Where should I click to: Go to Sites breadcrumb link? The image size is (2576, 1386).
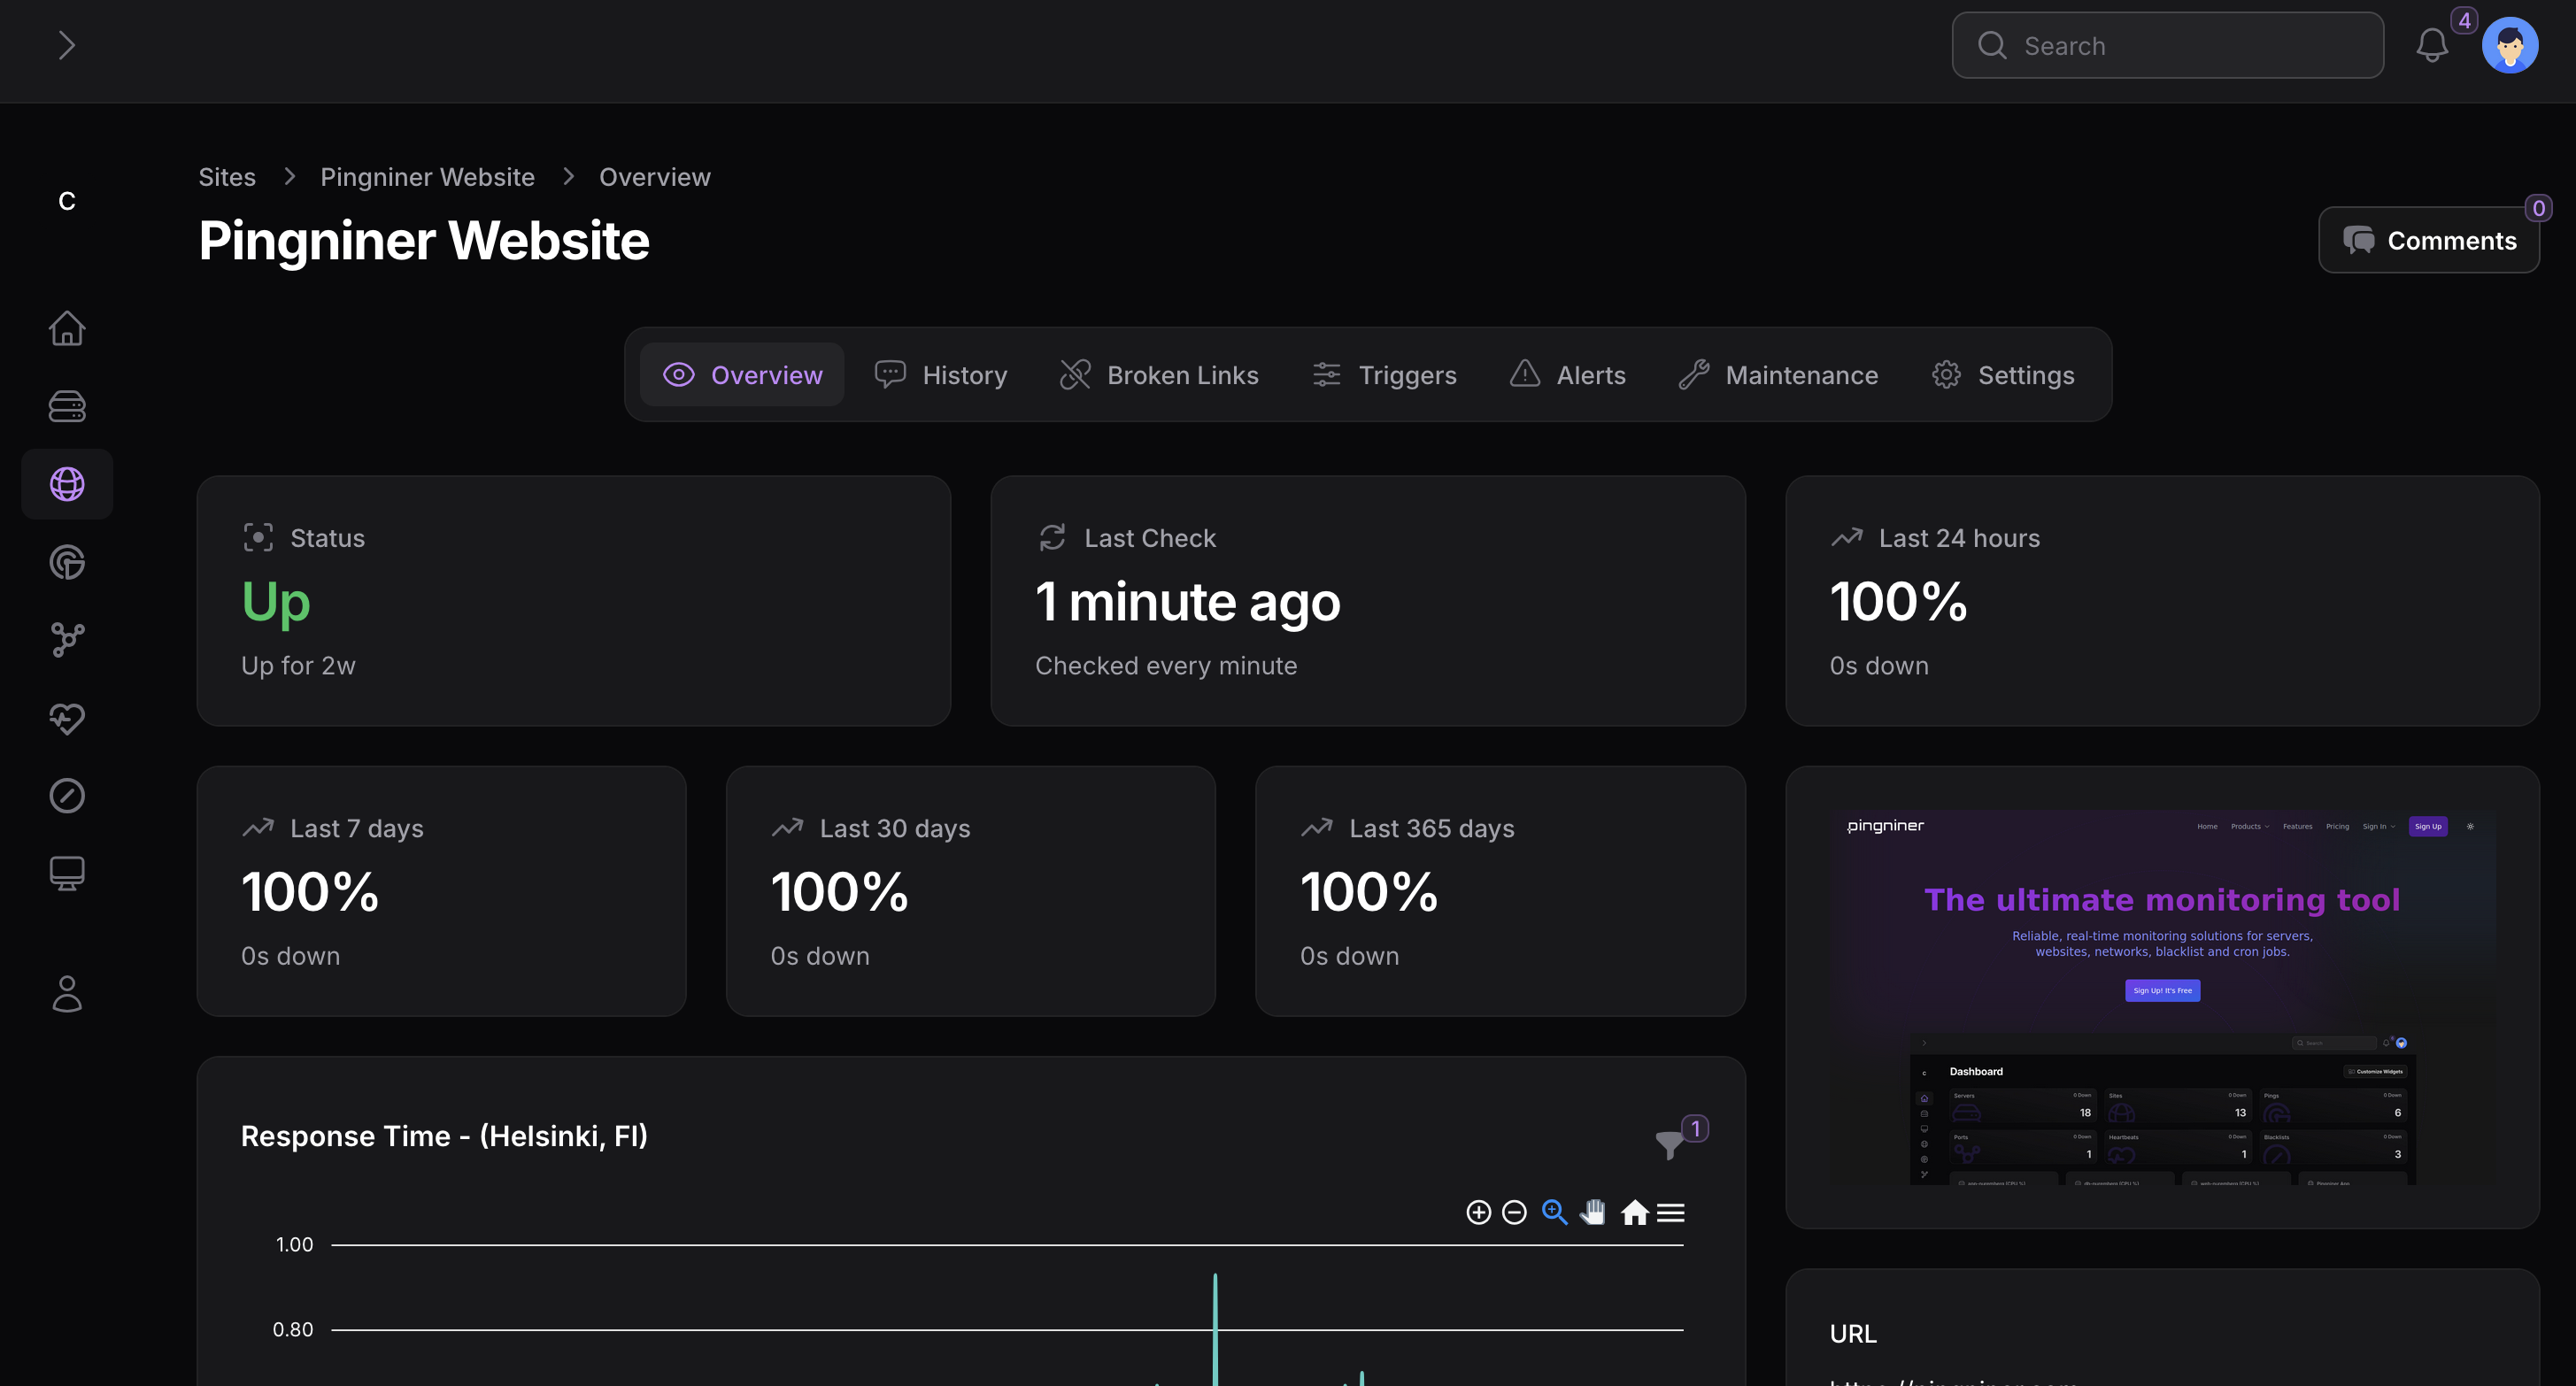[x=227, y=177]
